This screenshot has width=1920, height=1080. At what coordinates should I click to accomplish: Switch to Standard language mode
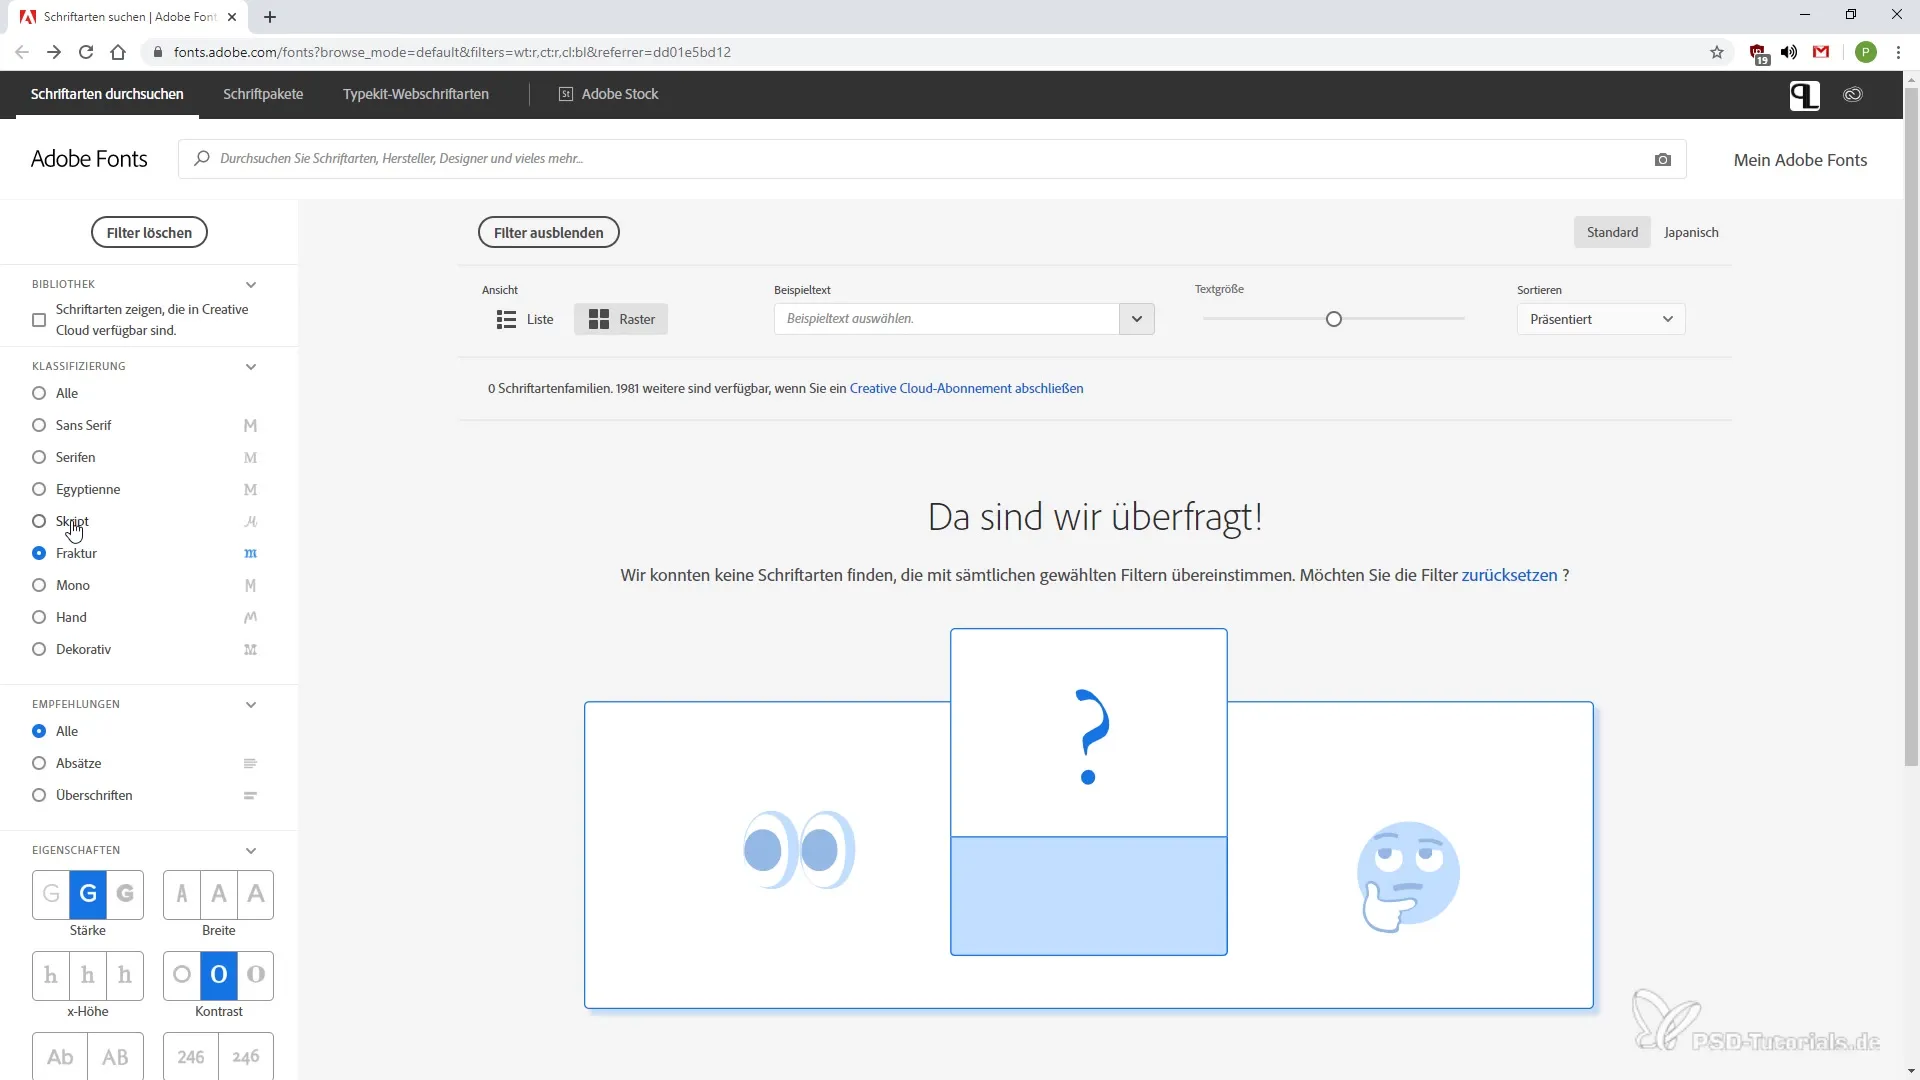(x=1612, y=232)
